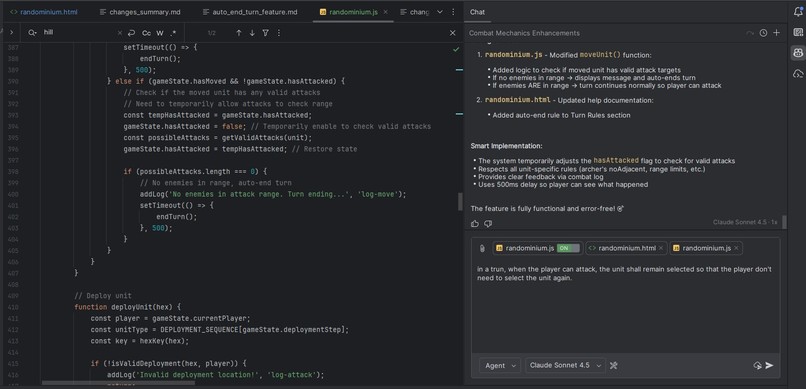This screenshot has height=389, width=806.
Task: Open the Notifications bell in right sidebar
Action: 798,12
